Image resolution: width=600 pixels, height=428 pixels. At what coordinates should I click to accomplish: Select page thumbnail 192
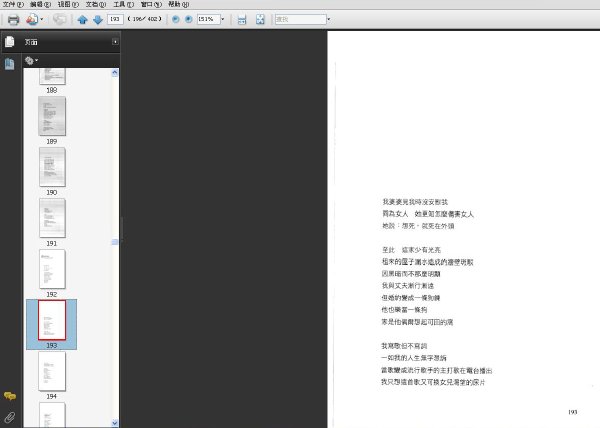pos(52,269)
